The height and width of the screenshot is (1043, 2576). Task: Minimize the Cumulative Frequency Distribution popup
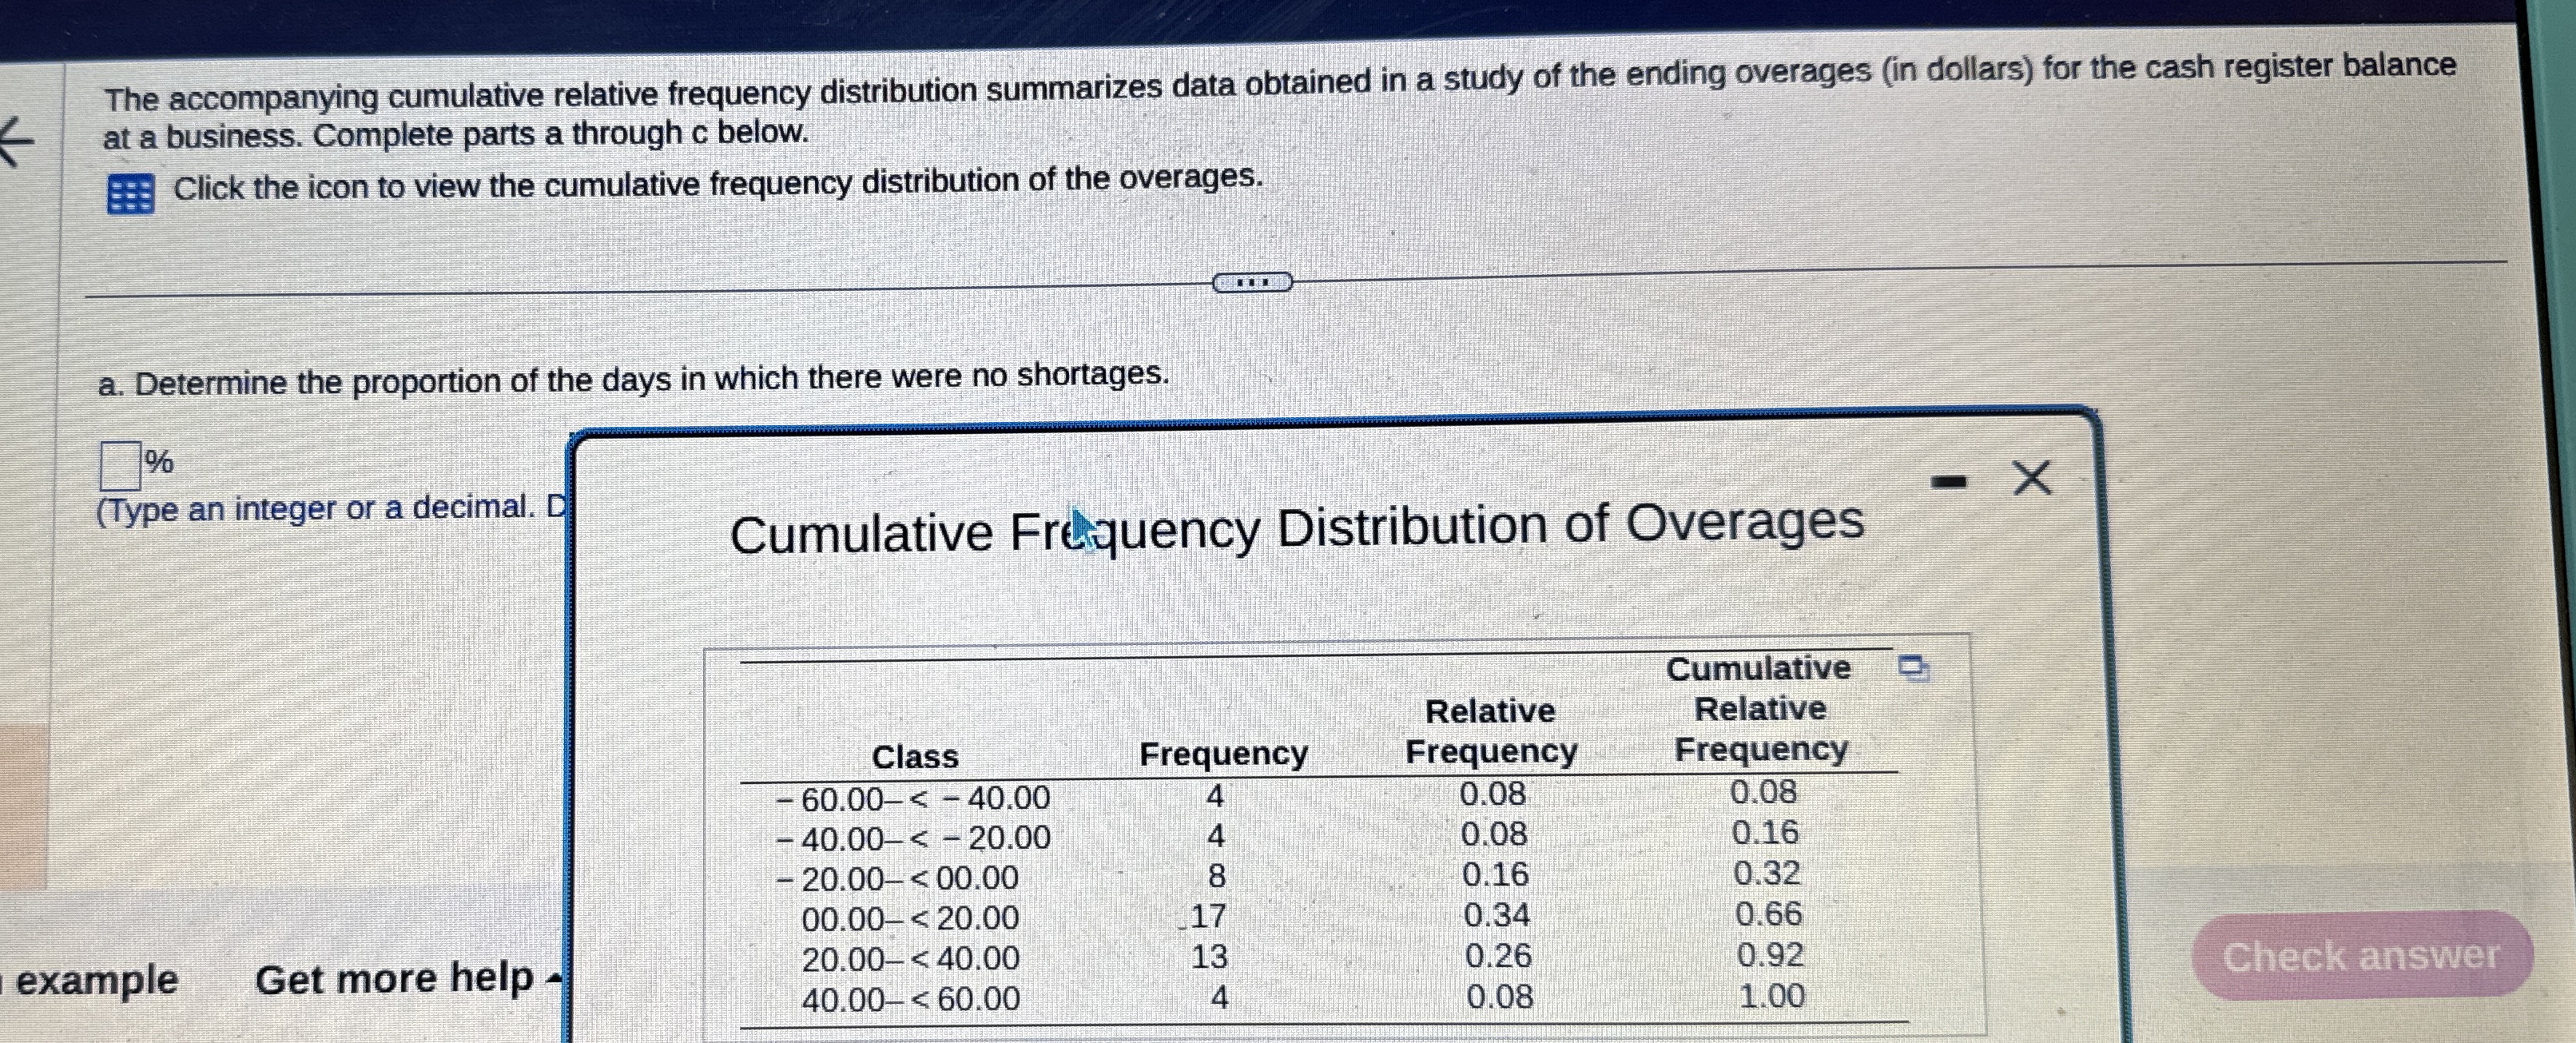(x=1948, y=483)
